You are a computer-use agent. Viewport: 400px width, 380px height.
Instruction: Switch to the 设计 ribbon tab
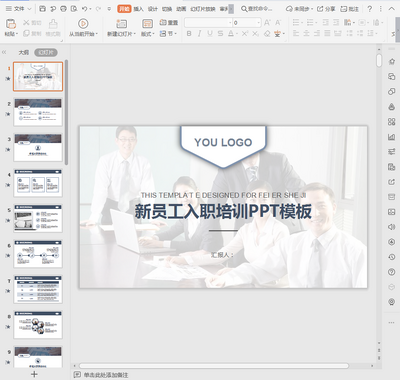[153, 9]
